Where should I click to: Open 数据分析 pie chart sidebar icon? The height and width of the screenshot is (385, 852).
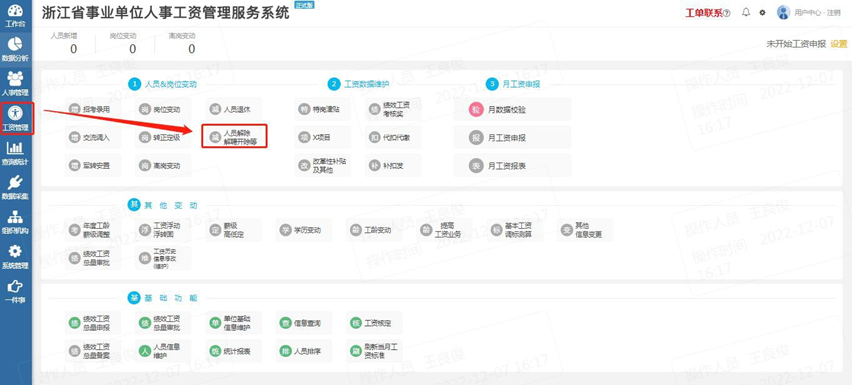16,49
